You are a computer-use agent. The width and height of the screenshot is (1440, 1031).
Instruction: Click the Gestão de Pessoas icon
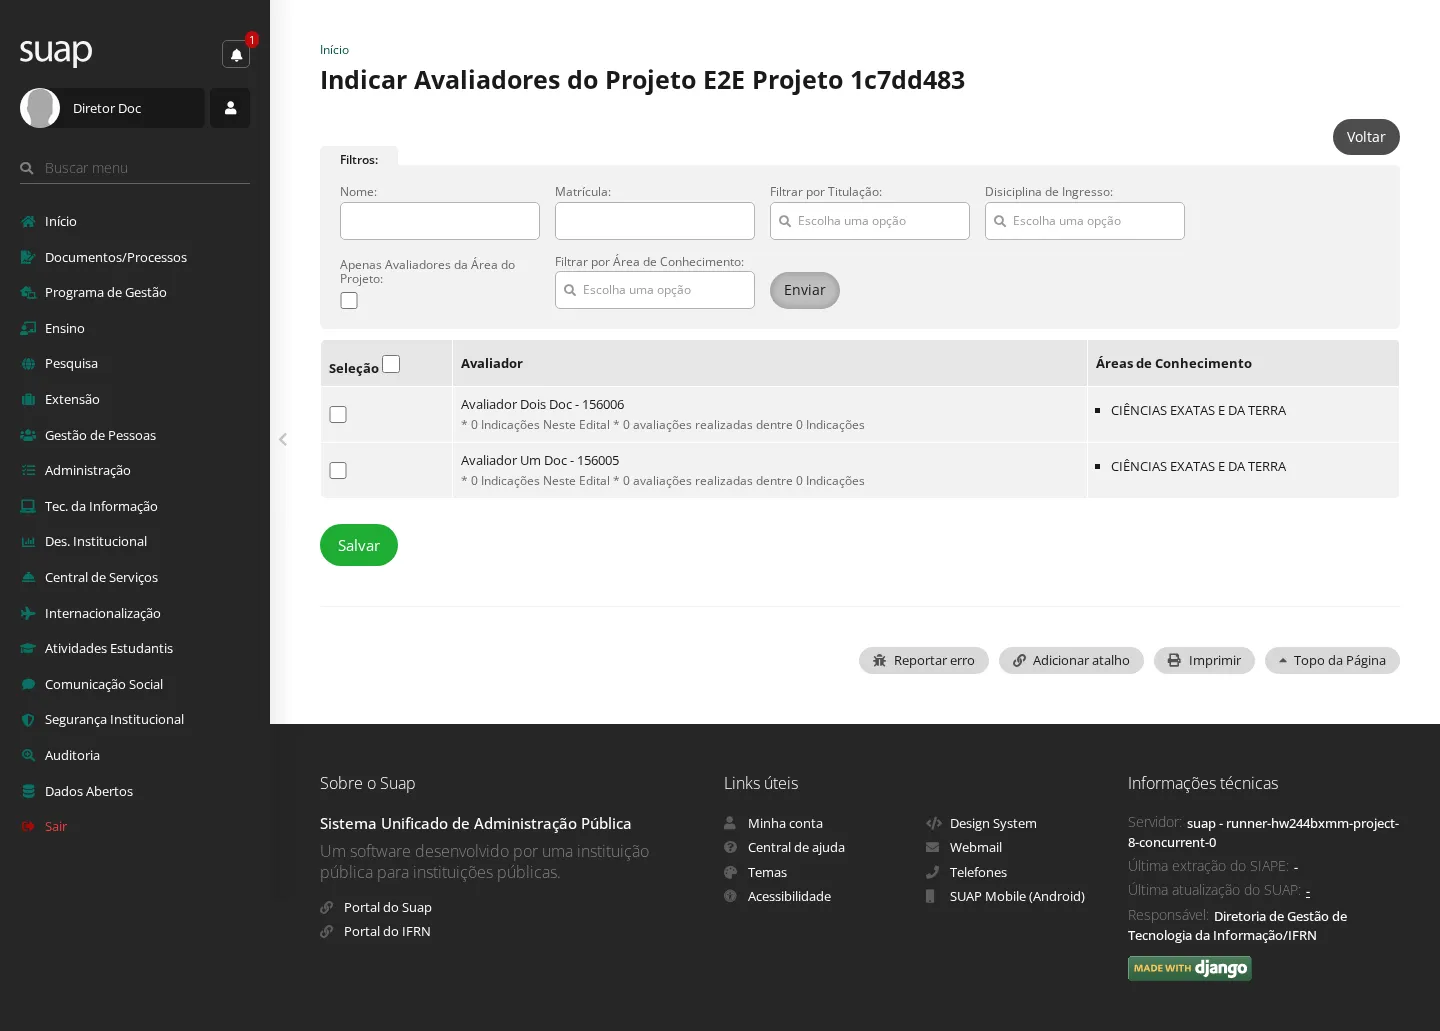click(28, 435)
